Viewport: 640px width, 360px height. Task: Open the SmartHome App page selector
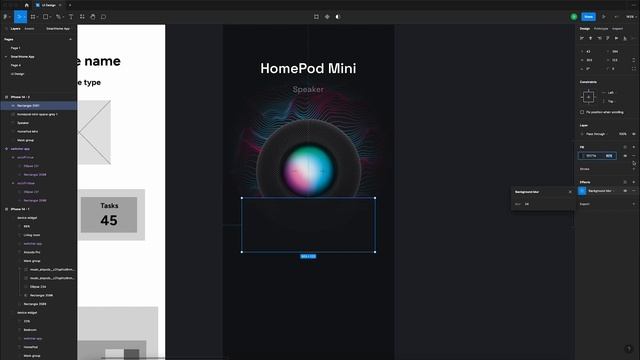[58, 29]
